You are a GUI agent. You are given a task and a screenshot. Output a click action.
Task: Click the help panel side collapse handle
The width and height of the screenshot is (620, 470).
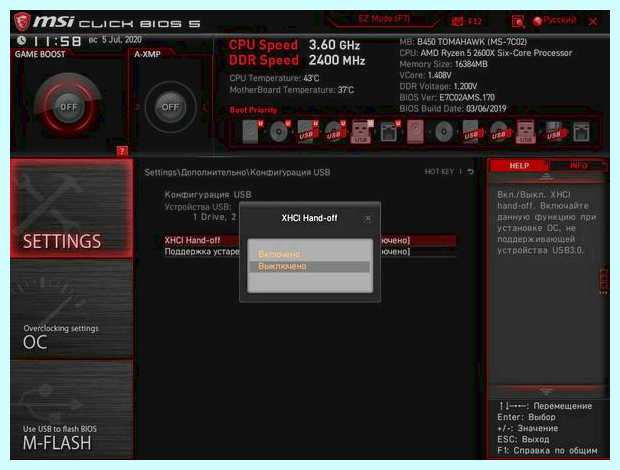(x=604, y=281)
